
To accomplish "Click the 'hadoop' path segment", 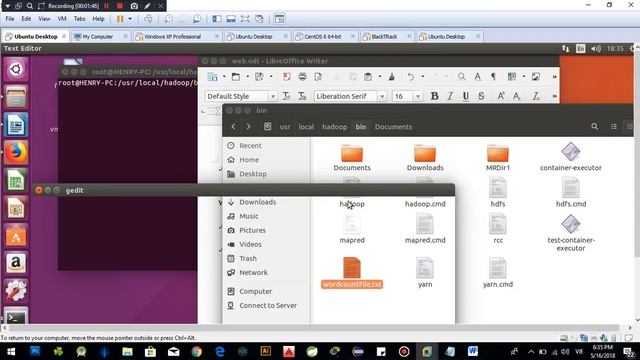I will pyautogui.click(x=334, y=127).
